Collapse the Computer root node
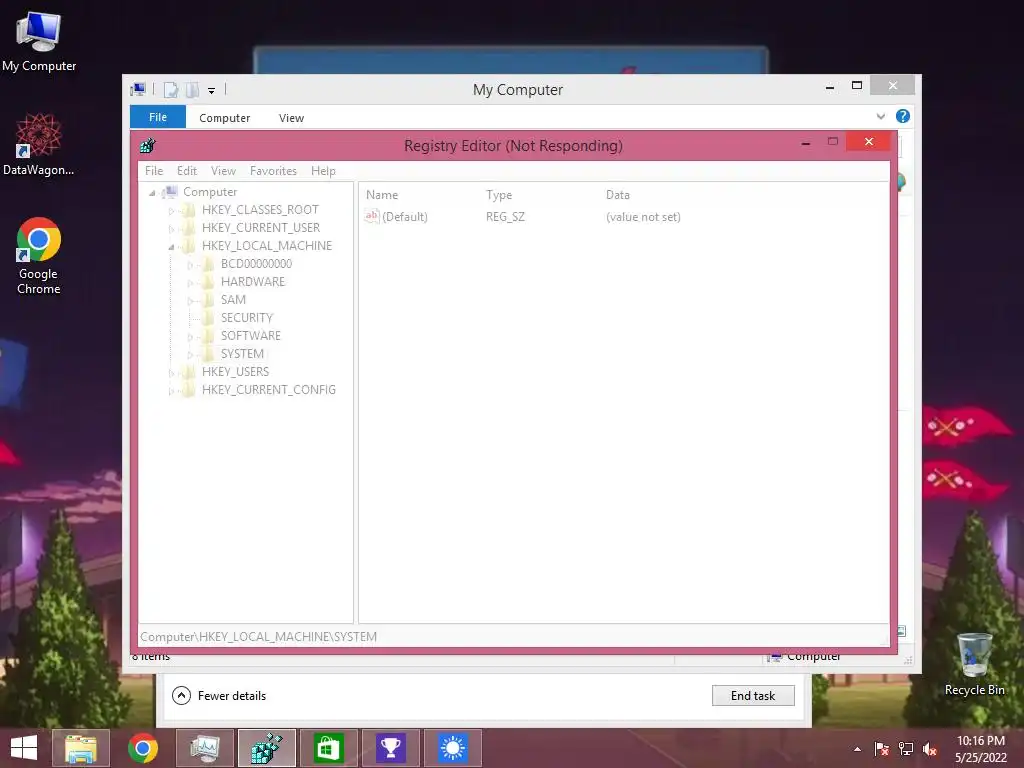This screenshot has height=768, width=1024. (x=153, y=193)
